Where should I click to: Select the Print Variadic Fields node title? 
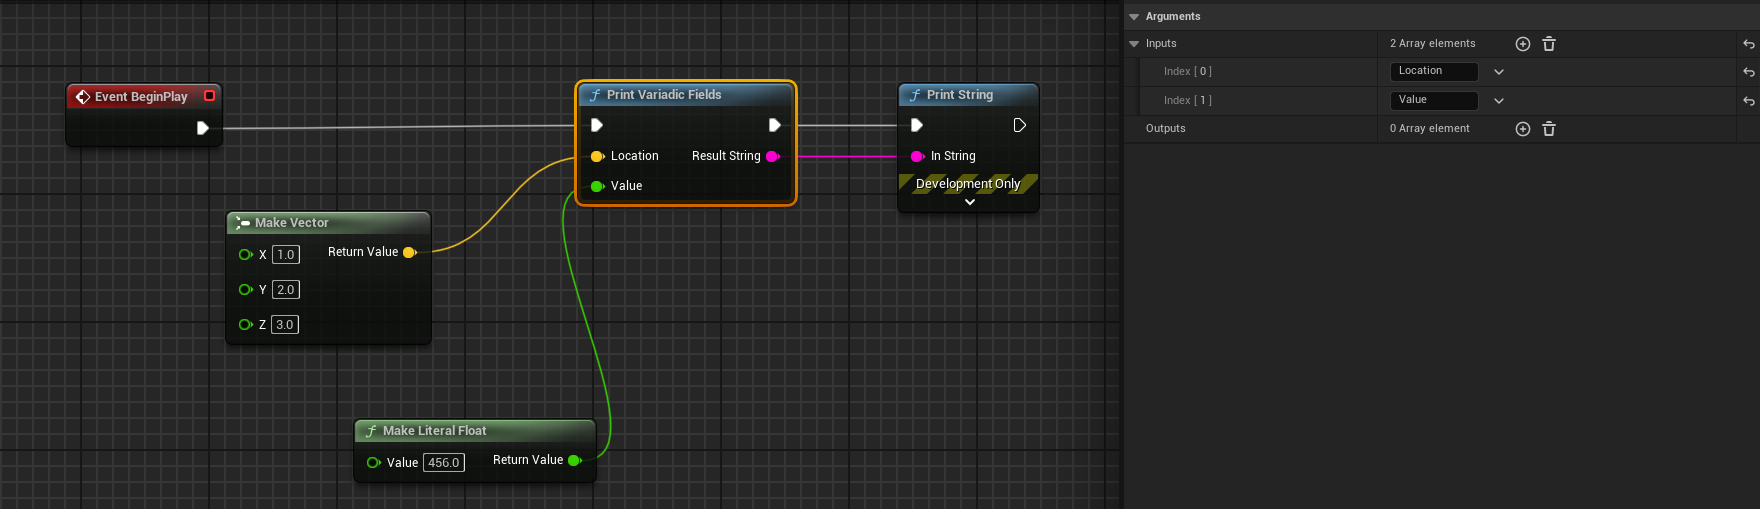[x=664, y=95]
